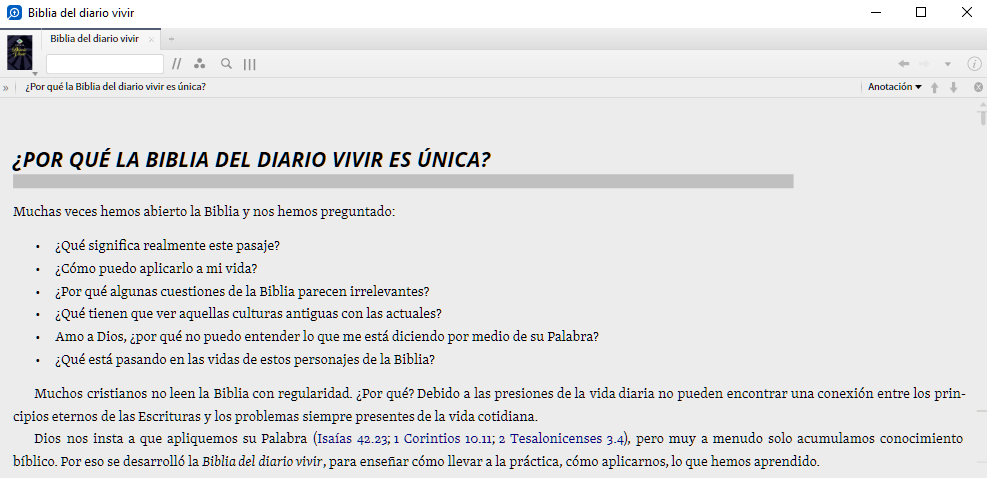Click the heading breadcrumb '¿Por qué la Biblia...'
Viewport: 987px width, 478px height.
[116, 87]
